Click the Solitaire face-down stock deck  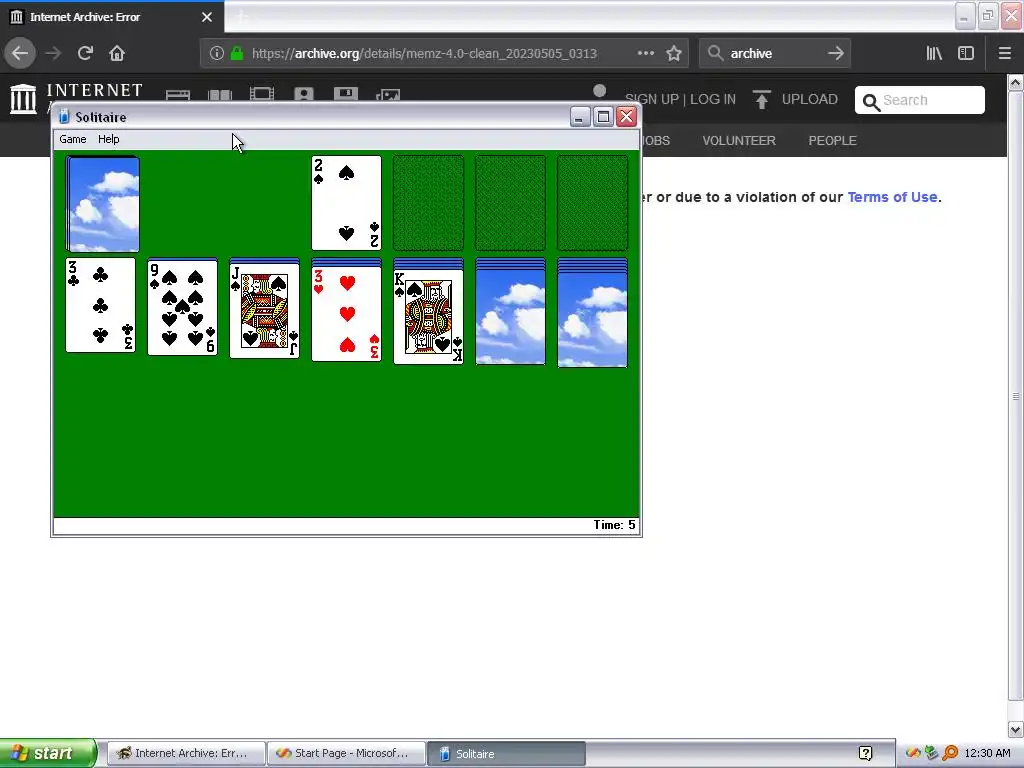103,204
